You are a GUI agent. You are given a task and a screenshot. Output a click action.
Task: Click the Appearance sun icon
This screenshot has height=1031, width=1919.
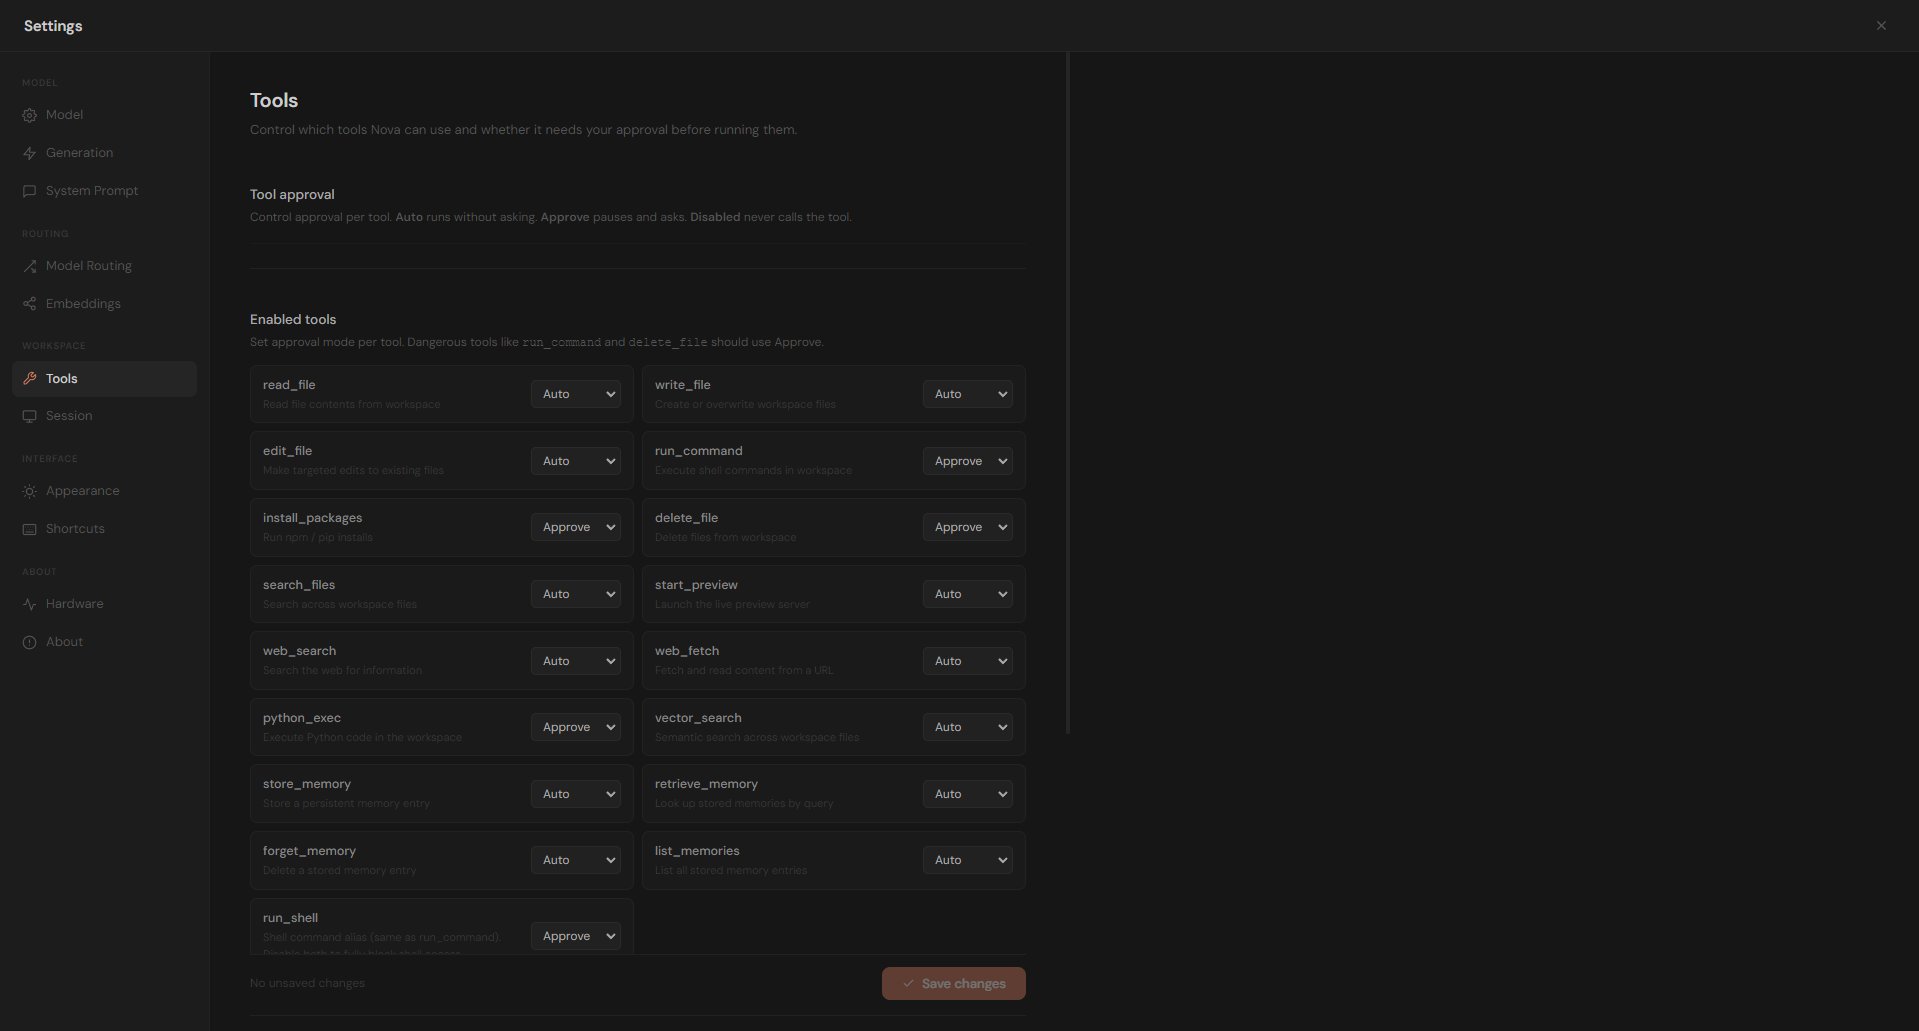30,491
